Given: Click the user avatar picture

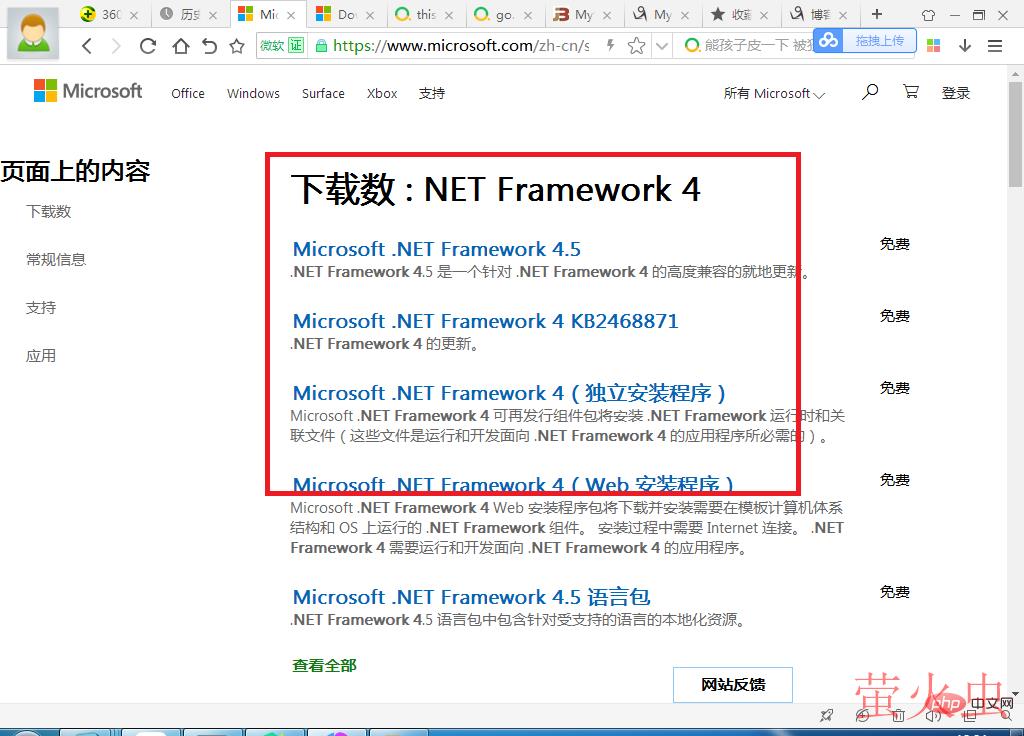Looking at the screenshot, I should (x=33, y=33).
